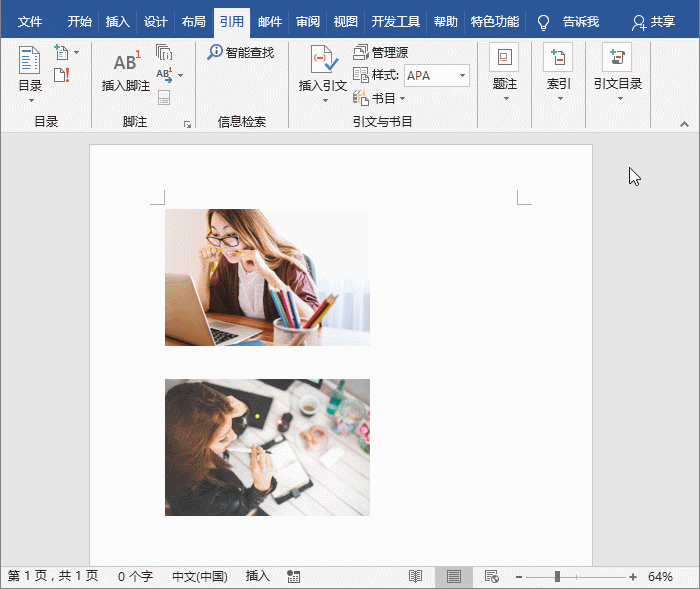
Task: Click the 引文目录 table of authorities icon
Action: pyautogui.click(x=617, y=57)
